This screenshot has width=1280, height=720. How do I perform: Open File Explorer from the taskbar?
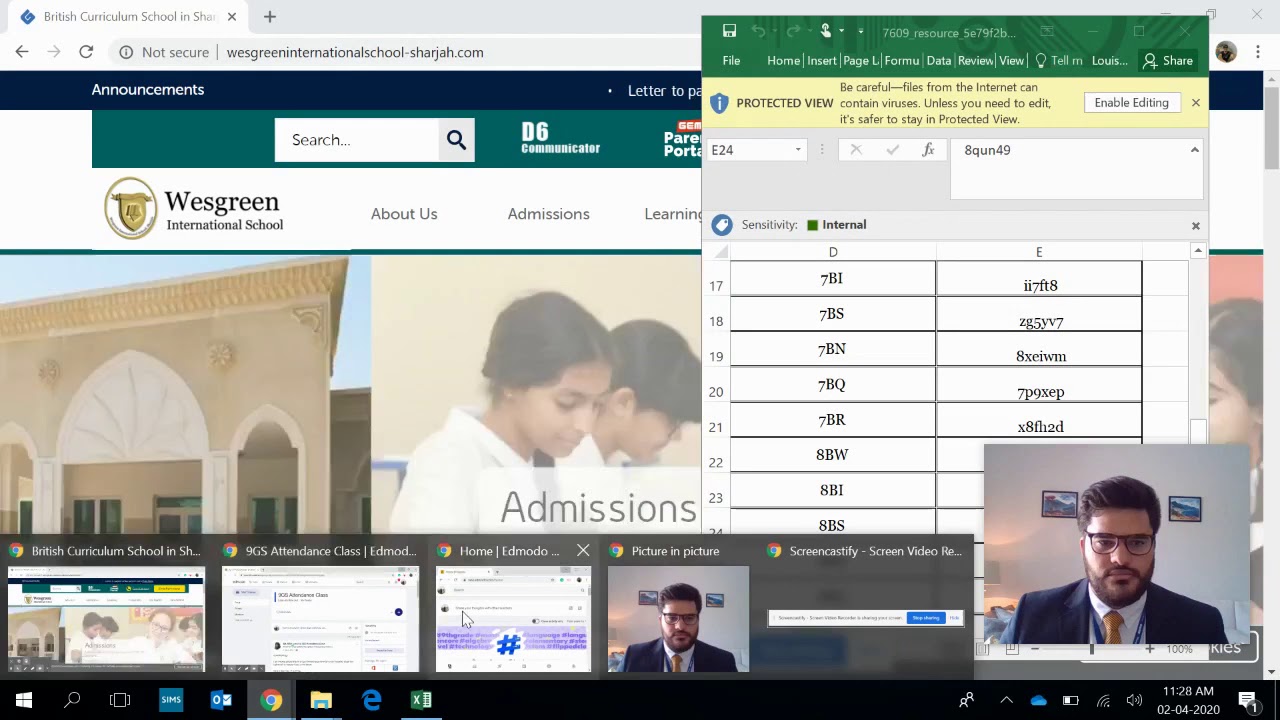coord(321,700)
